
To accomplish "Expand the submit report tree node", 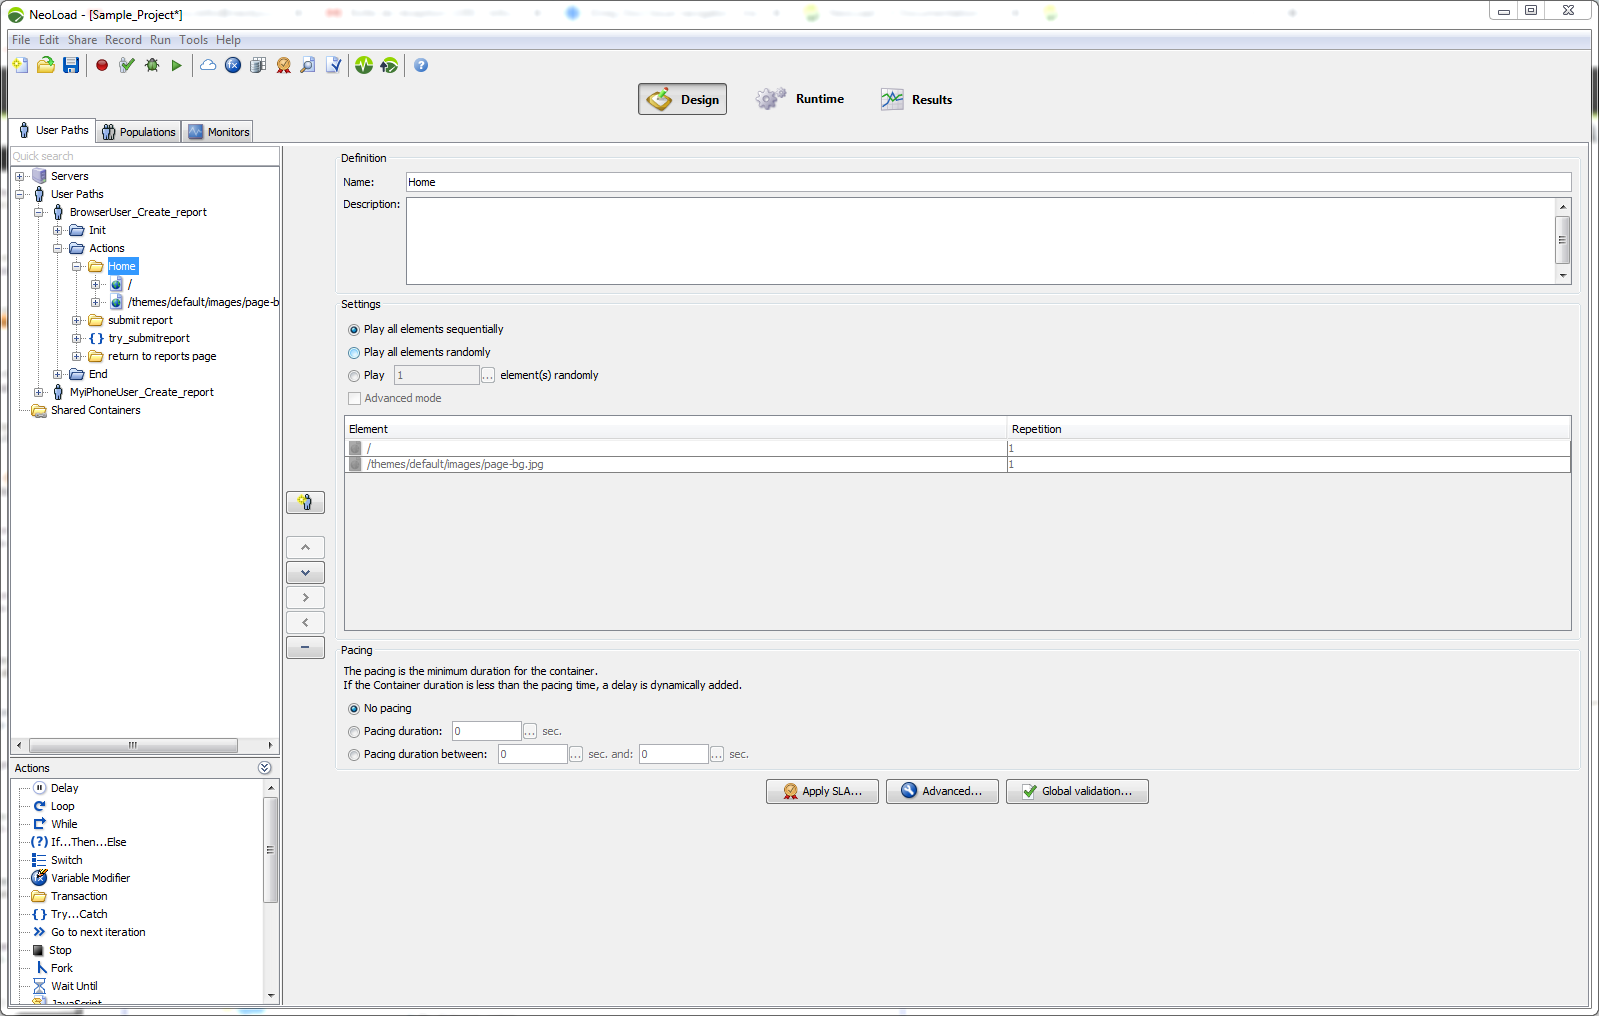I will [77, 321].
